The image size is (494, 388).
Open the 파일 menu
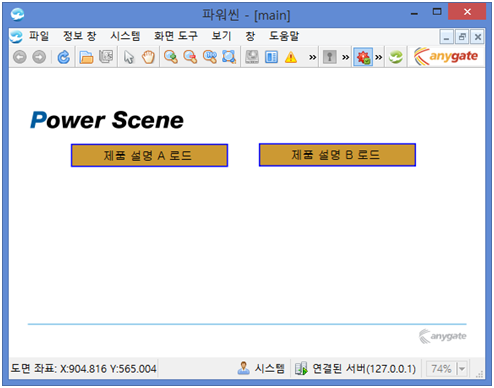pos(39,36)
